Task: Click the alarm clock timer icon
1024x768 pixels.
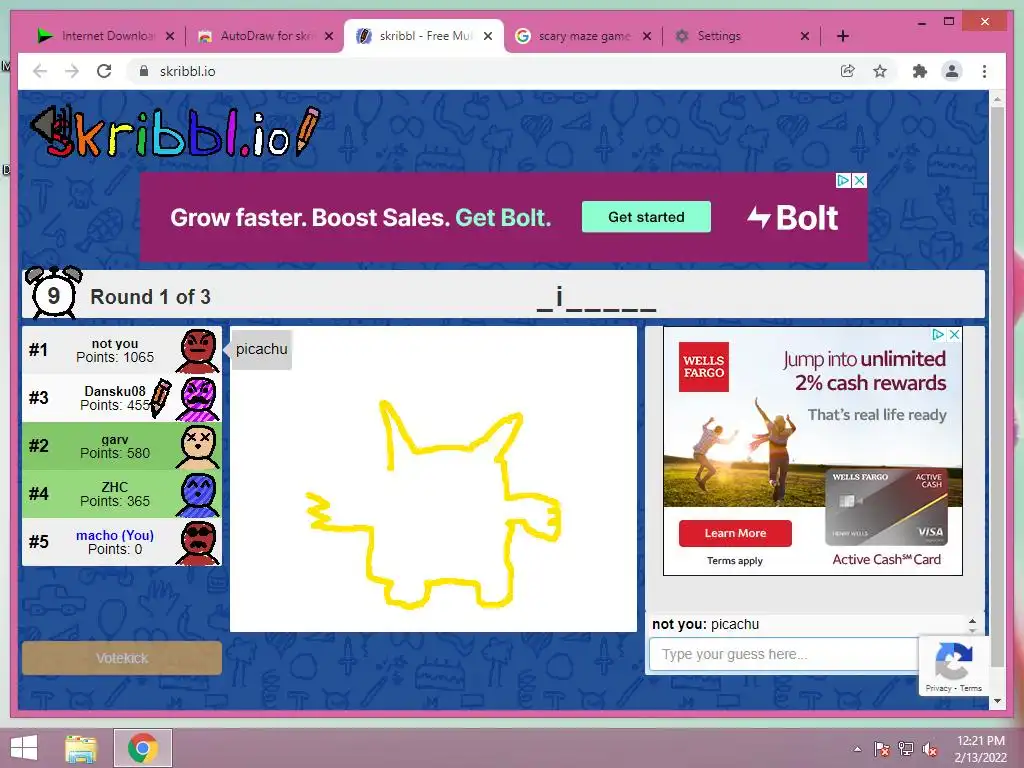Action: 54,293
